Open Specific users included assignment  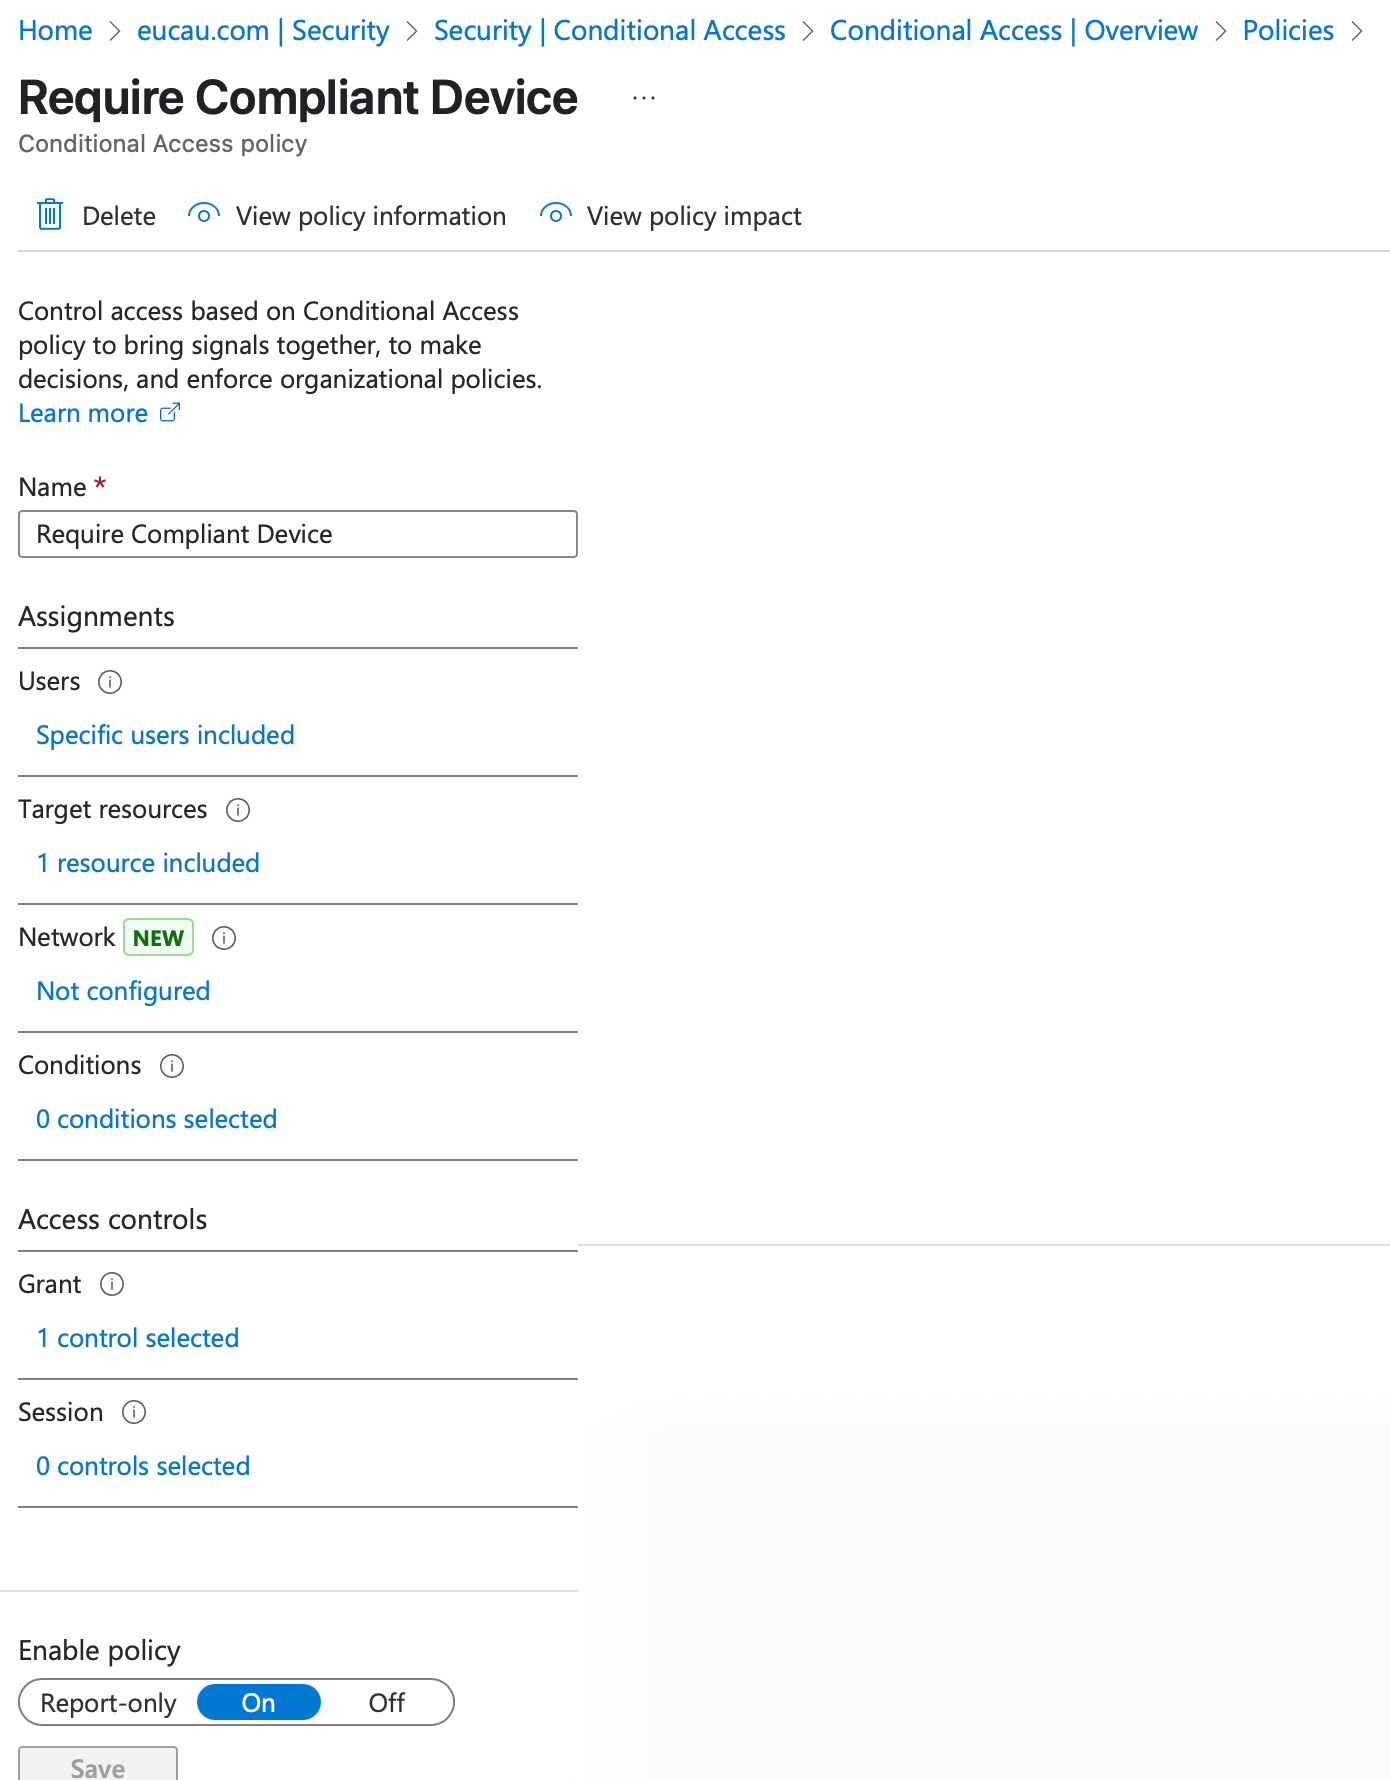(x=165, y=736)
